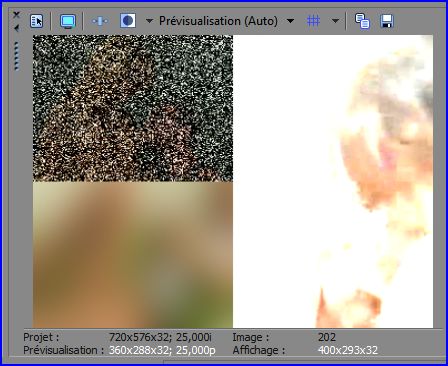The width and height of the screenshot is (448, 366).
Task: Save snapshot to file icon
Action: (x=387, y=21)
